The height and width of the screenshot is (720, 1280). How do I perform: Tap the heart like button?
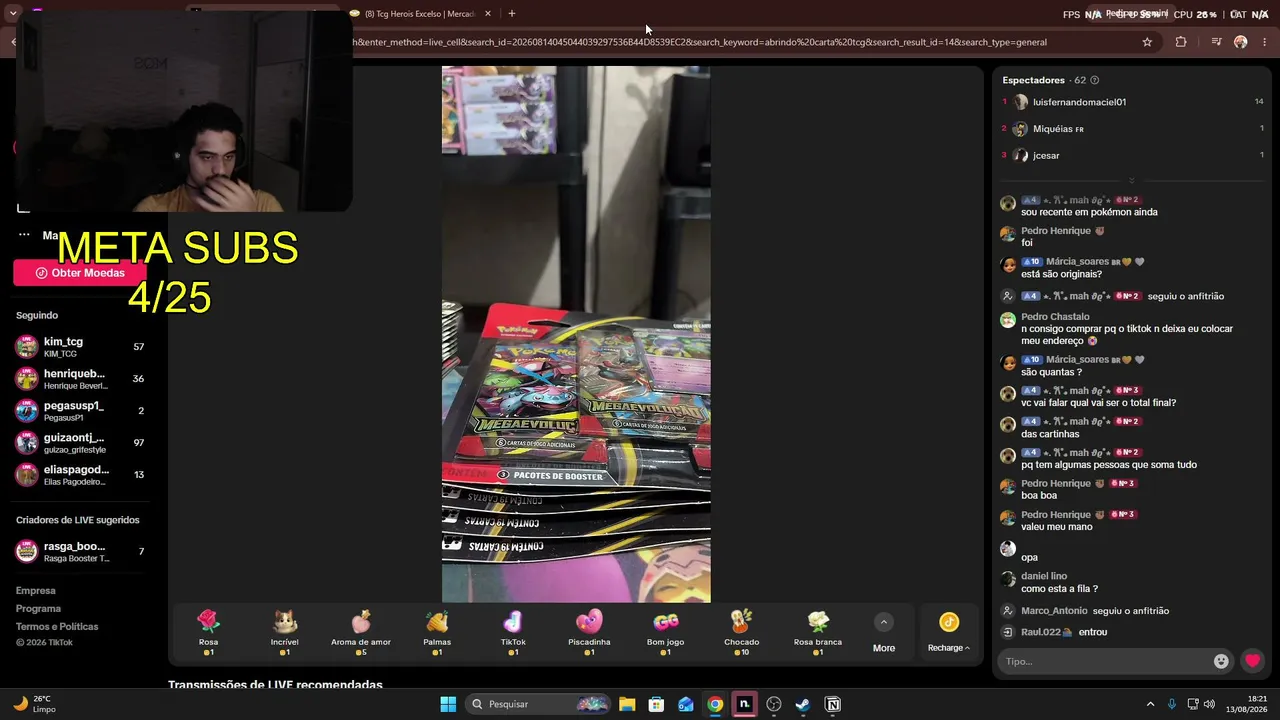1252,661
